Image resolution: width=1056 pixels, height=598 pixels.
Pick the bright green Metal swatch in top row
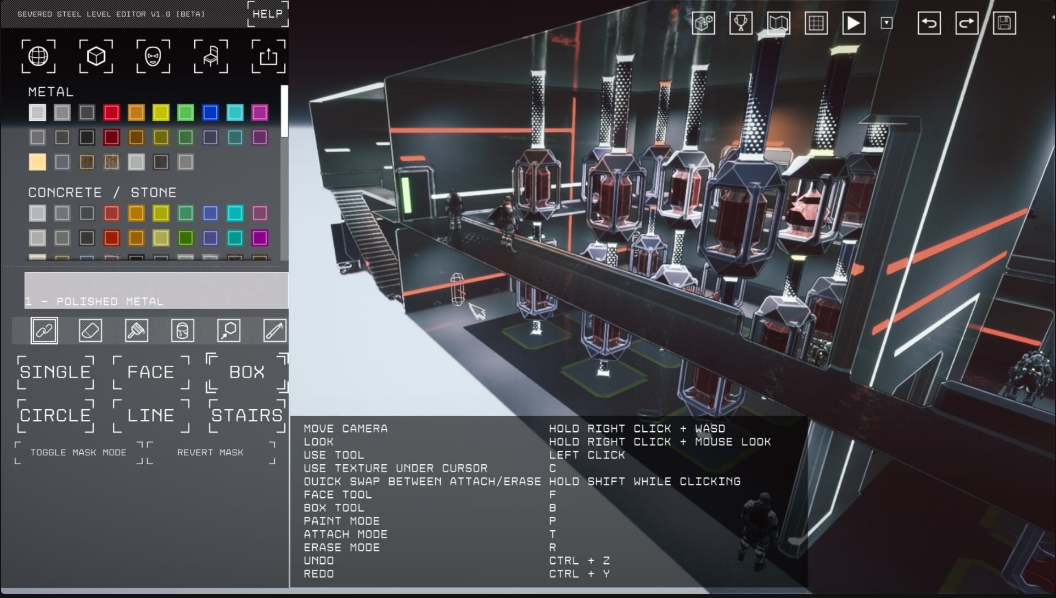186,112
